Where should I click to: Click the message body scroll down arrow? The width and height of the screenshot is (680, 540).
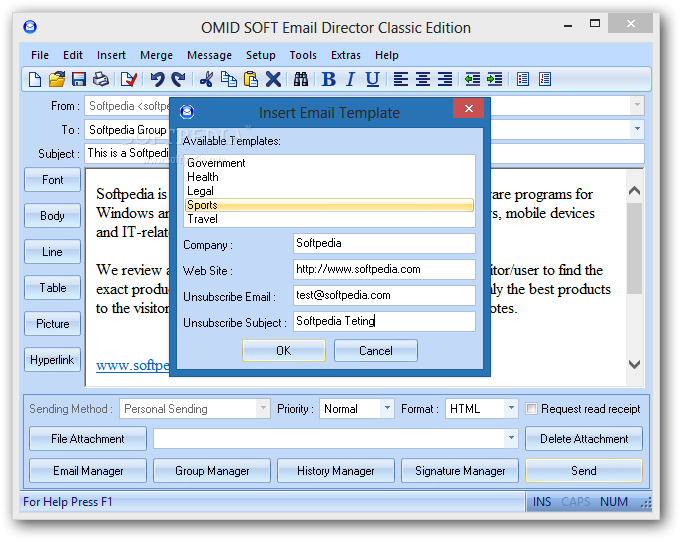click(634, 364)
